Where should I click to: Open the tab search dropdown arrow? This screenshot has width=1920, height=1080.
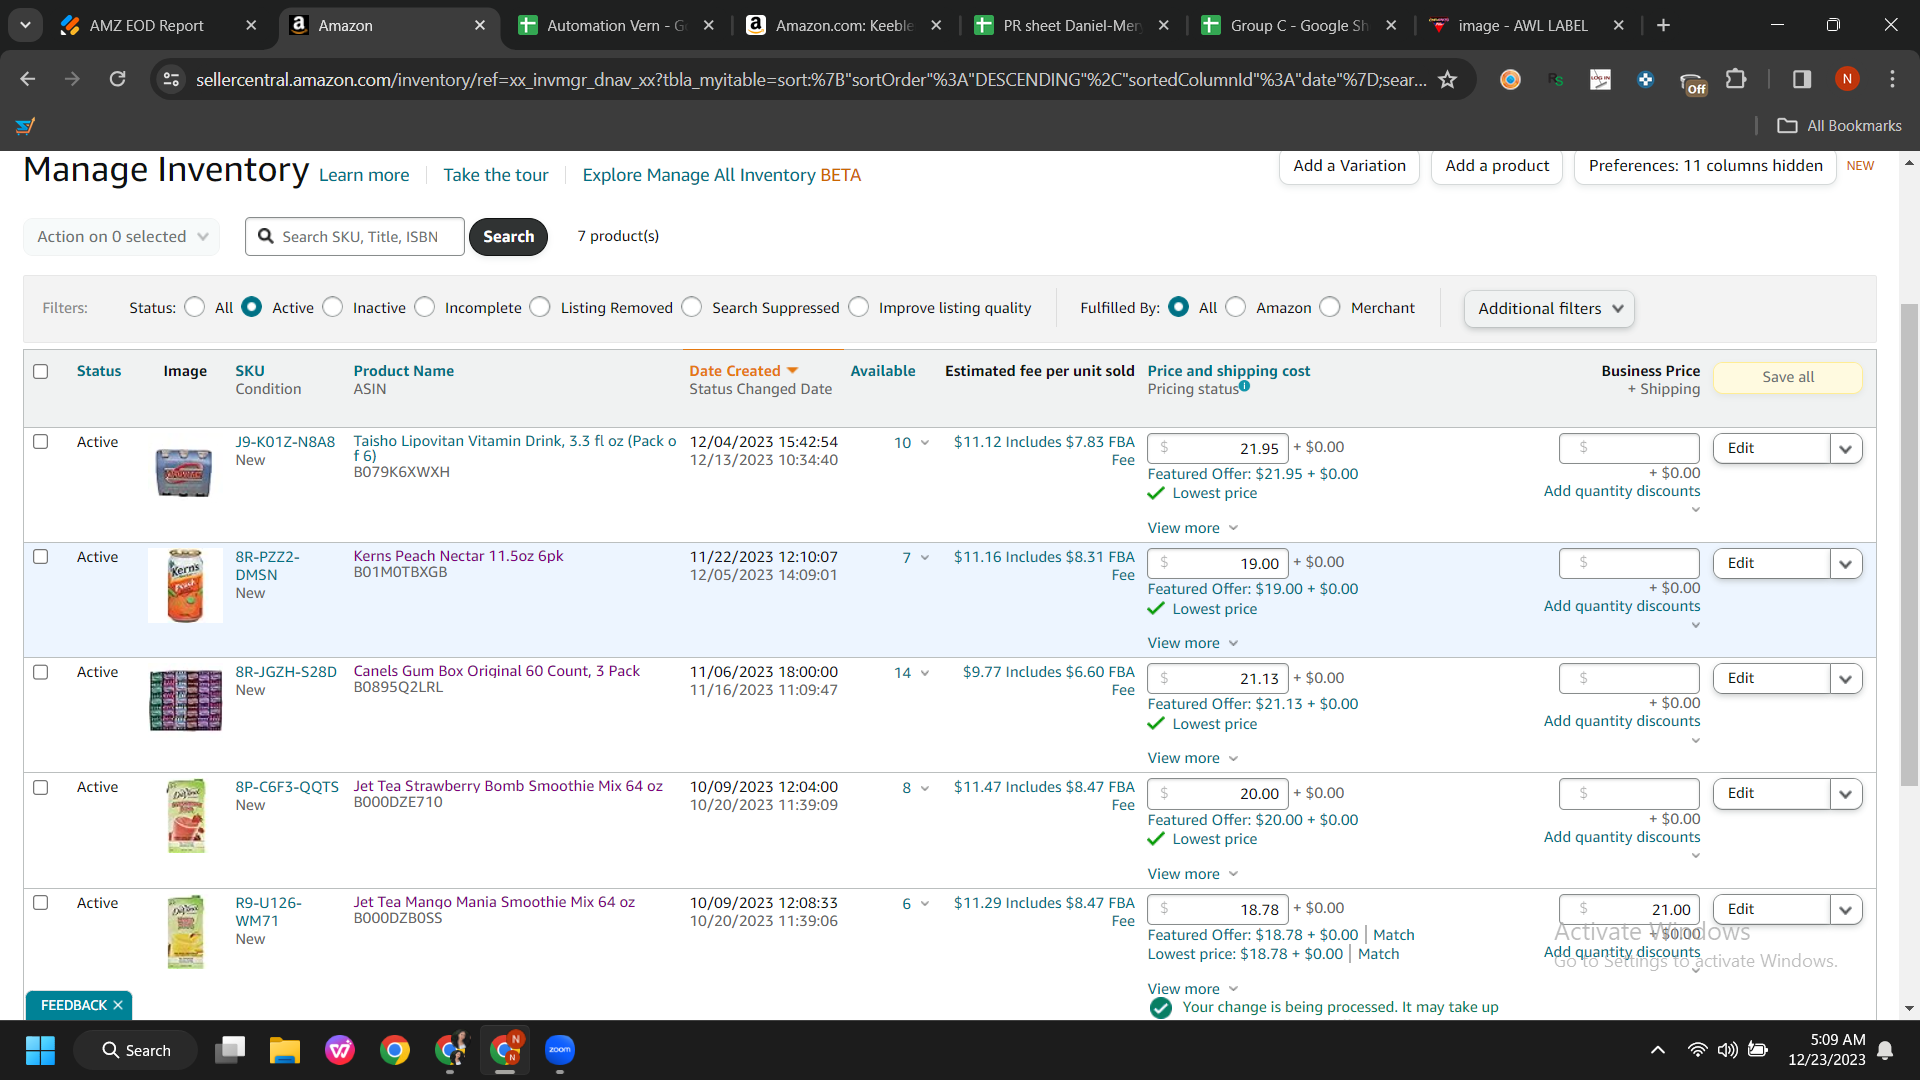tap(25, 25)
